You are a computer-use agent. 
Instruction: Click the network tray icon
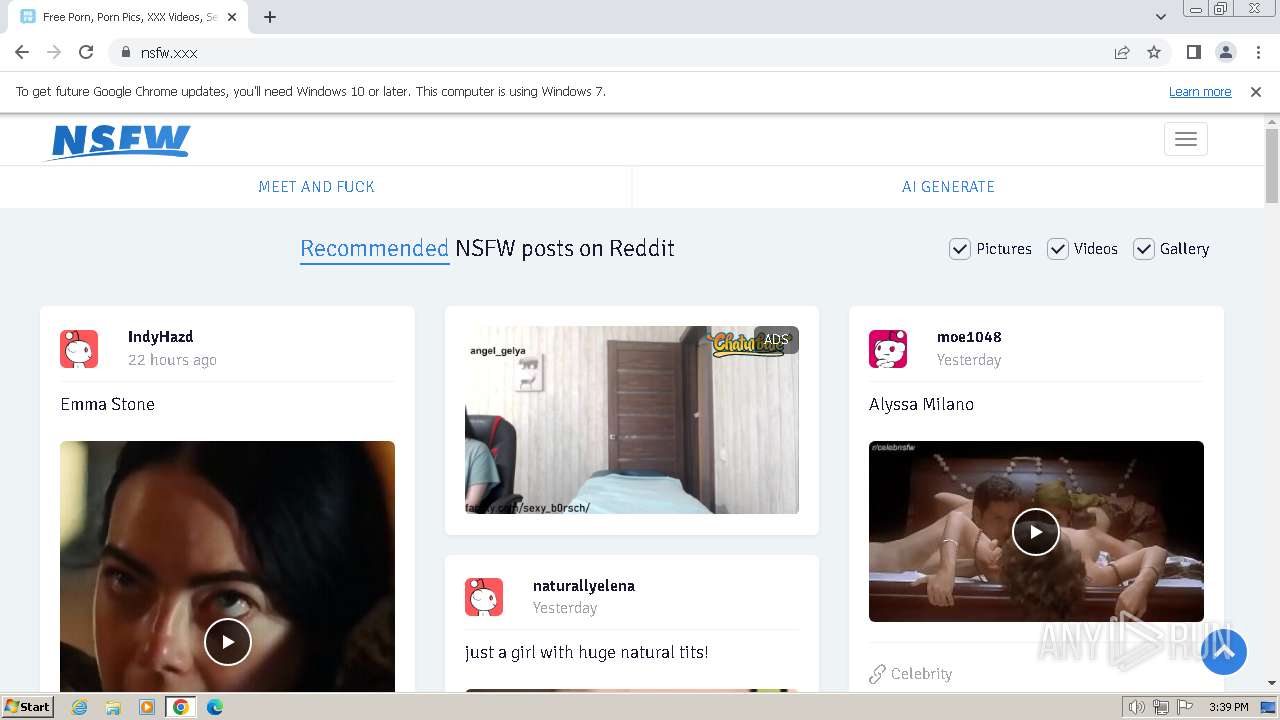(1161, 707)
